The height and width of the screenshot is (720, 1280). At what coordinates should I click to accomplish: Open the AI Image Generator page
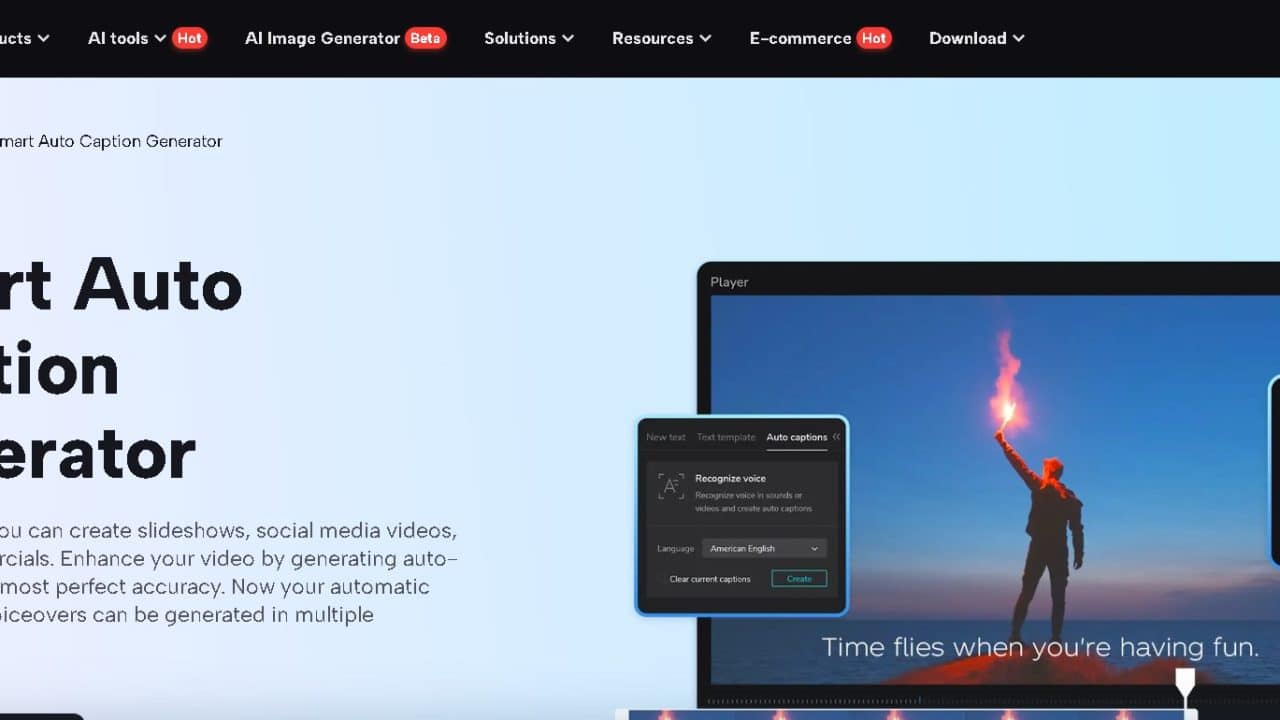(322, 38)
